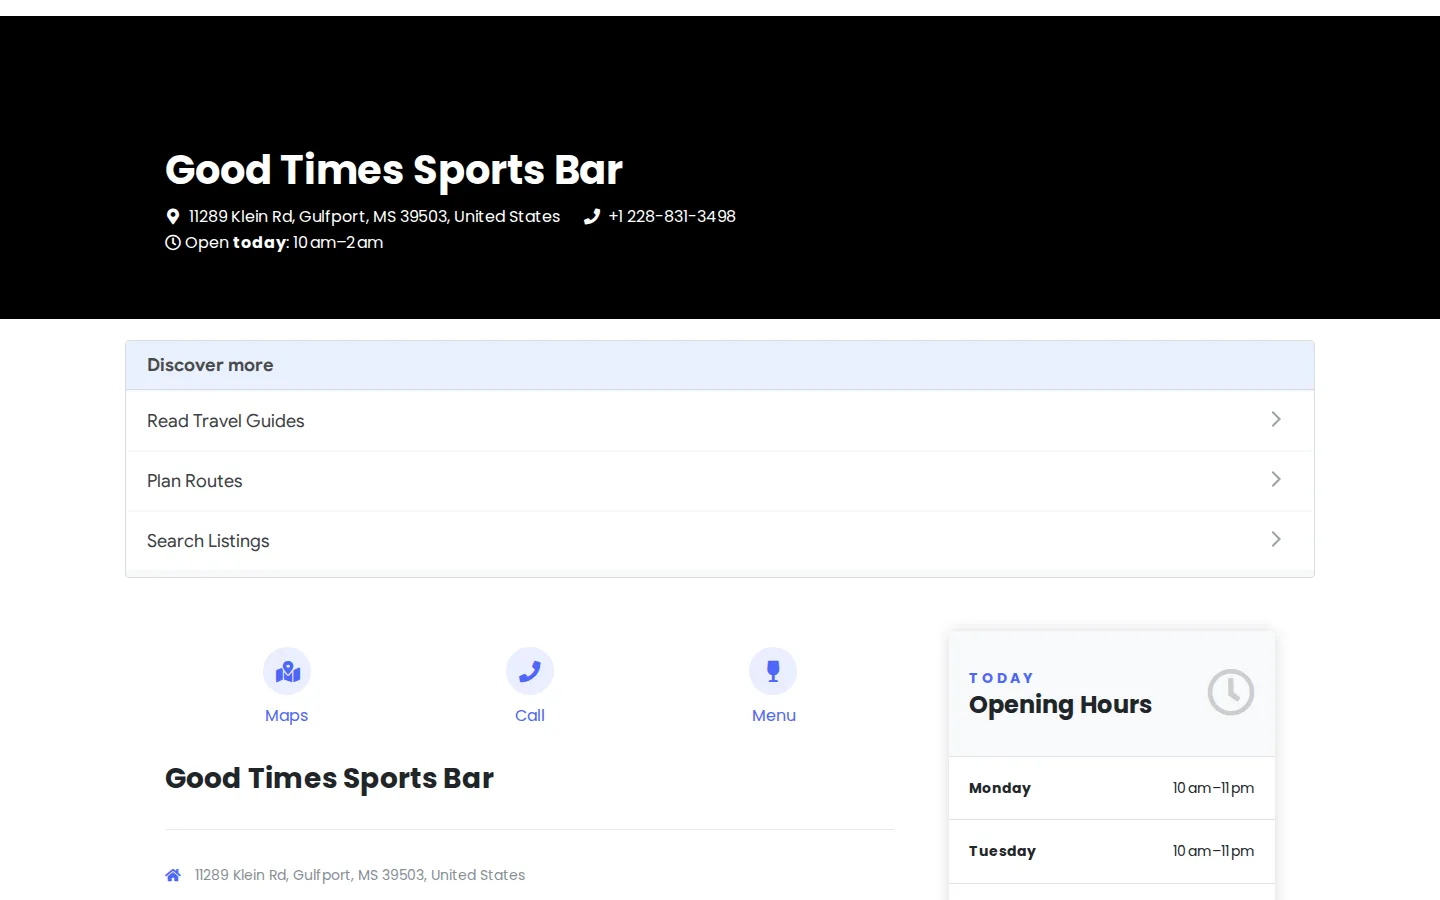The width and height of the screenshot is (1440, 900).
Task: Click the Call phone icon
Action: pos(530,671)
